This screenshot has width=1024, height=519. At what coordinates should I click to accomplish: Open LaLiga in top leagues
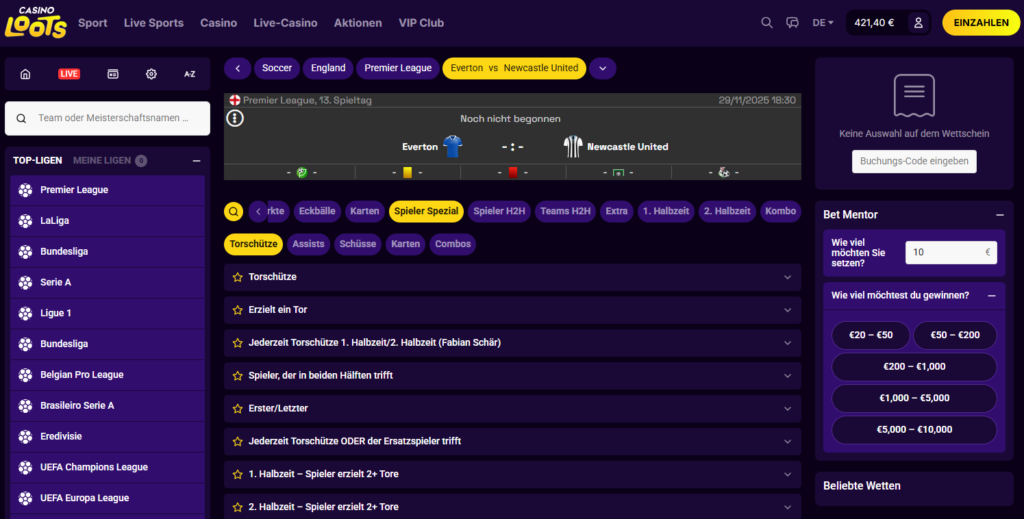click(108, 221)
